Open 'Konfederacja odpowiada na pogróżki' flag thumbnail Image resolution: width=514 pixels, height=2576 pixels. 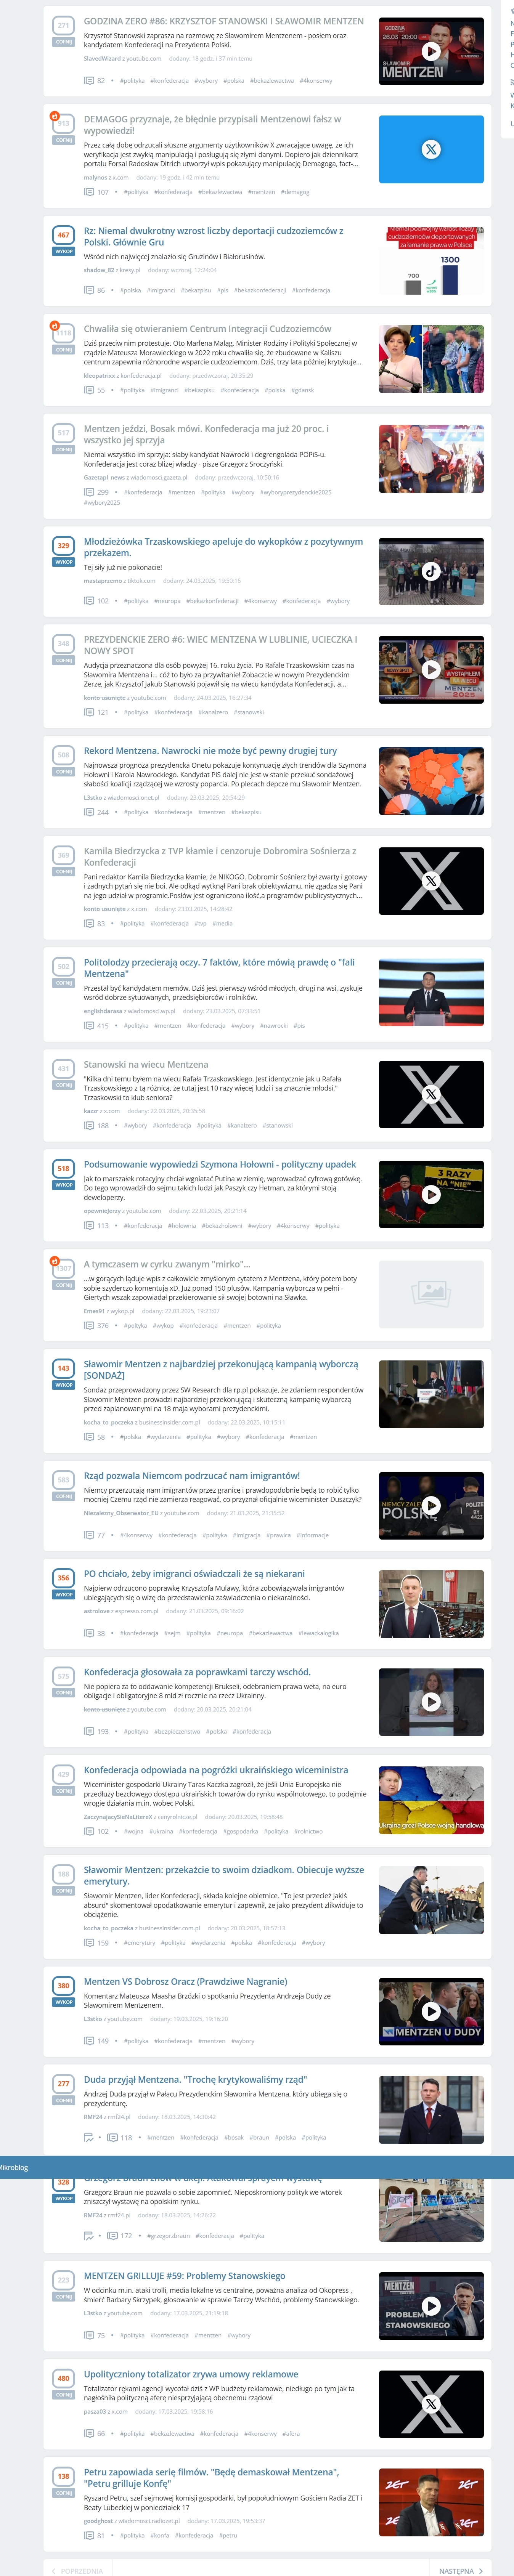pos(431,1799)
